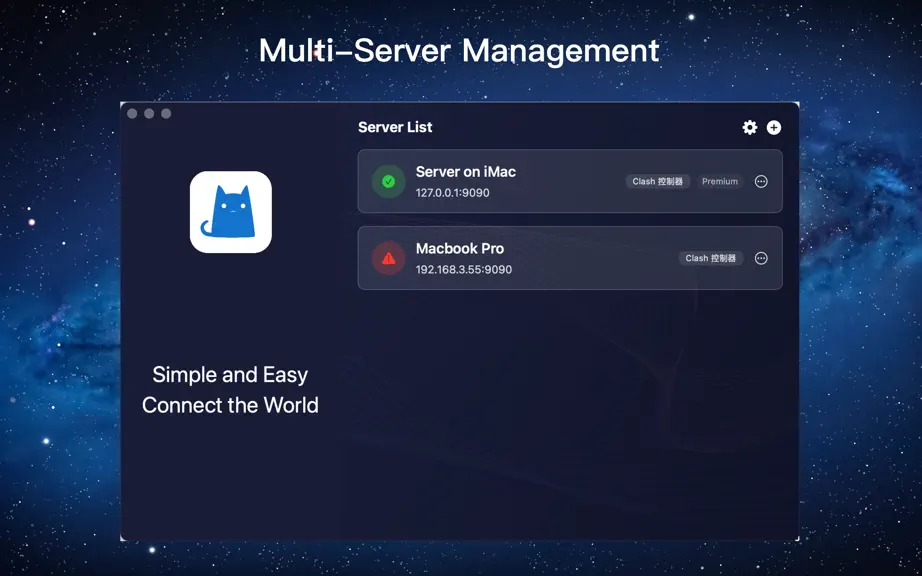Screen dimensions: 922x576
Task: Select the Macbook Pro server entry
Action: click(570, 258)
